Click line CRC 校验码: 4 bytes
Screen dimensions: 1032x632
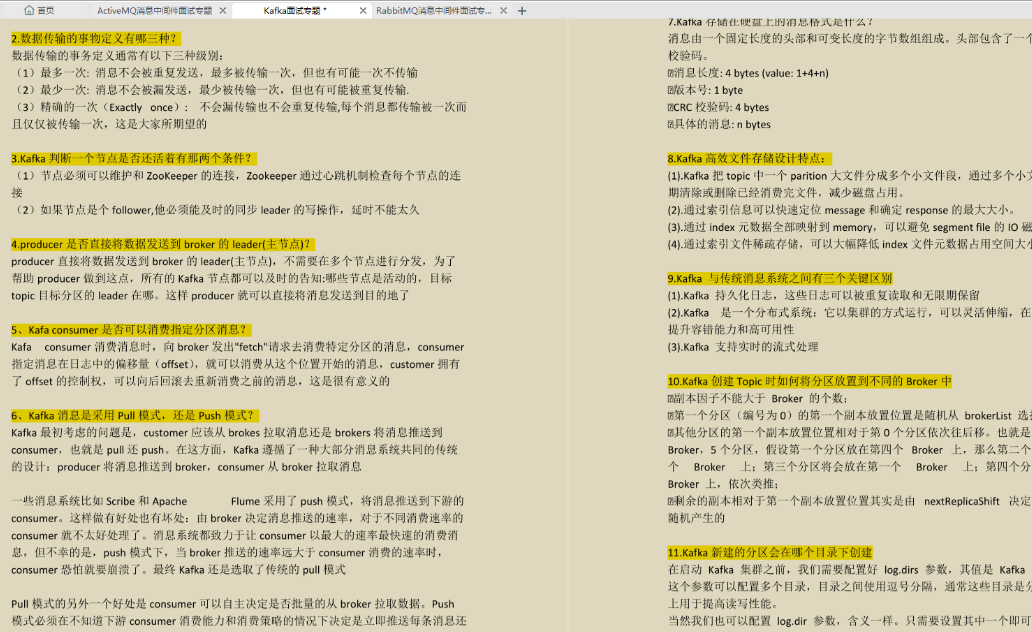point(718,107)
